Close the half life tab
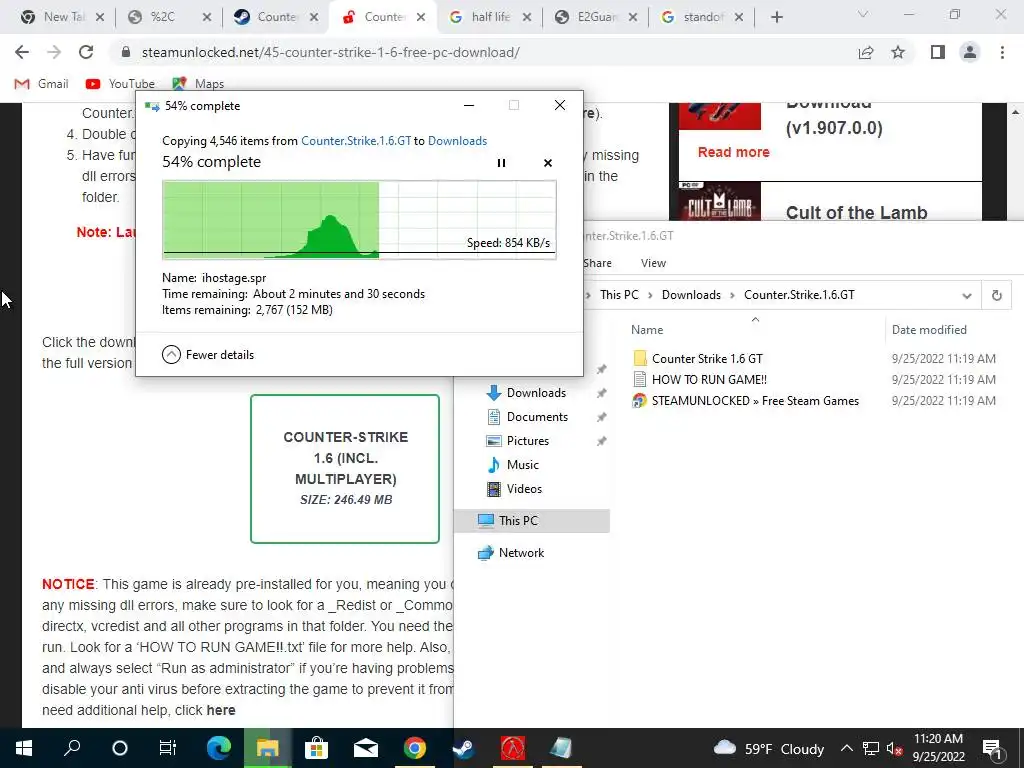 tap(527, 17)
